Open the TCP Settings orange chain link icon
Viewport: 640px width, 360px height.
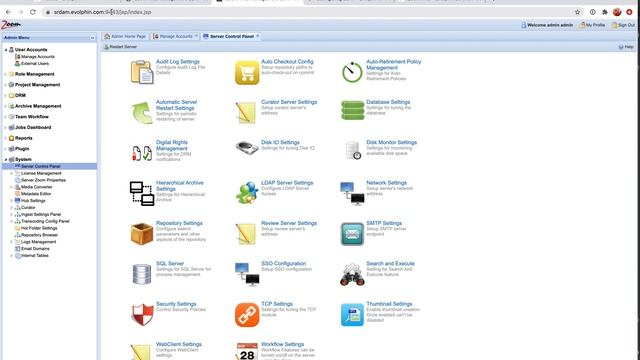click(247, 315)
